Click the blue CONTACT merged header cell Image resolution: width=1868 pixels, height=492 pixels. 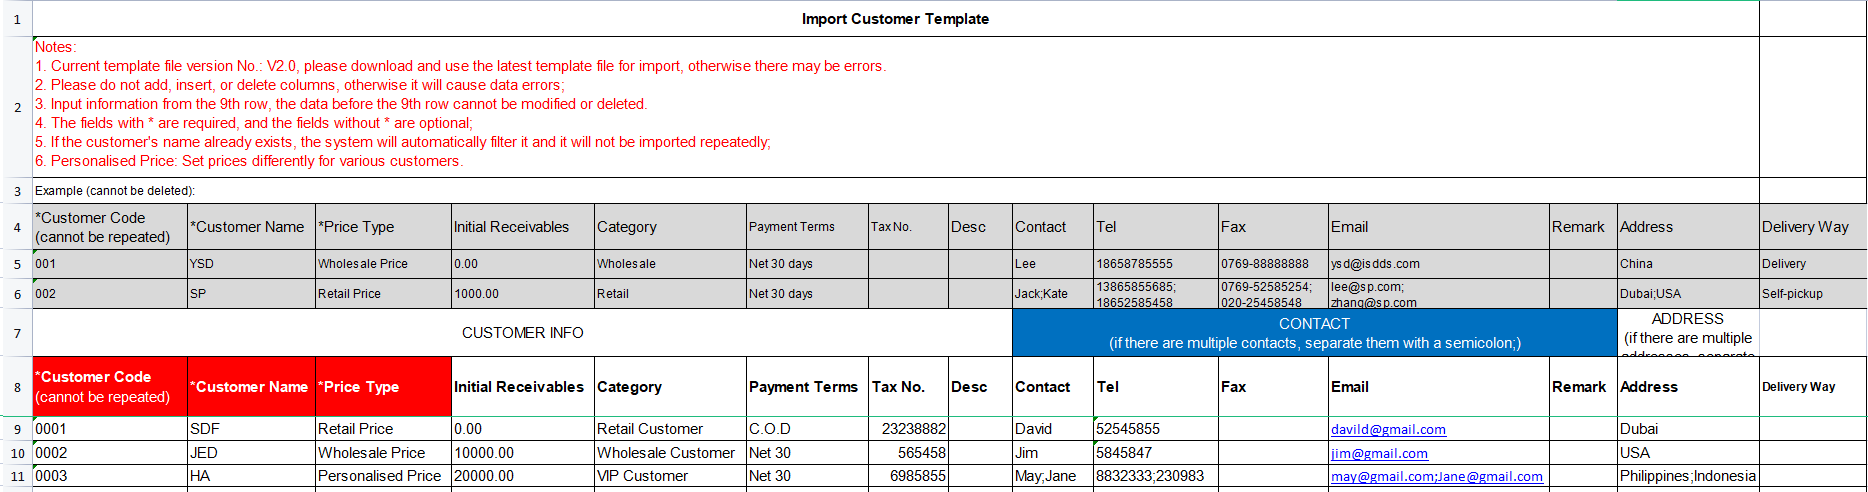click(x=1314, y=333)
